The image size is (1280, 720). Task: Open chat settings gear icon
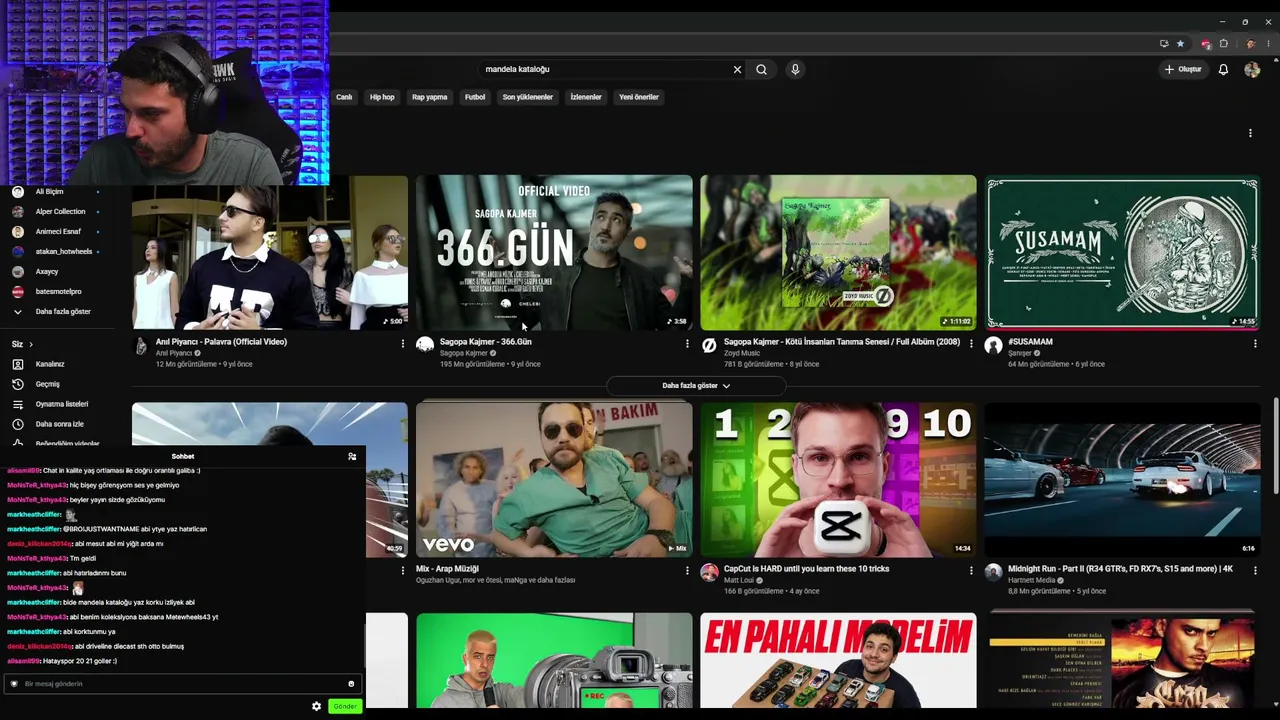(317, 706)
